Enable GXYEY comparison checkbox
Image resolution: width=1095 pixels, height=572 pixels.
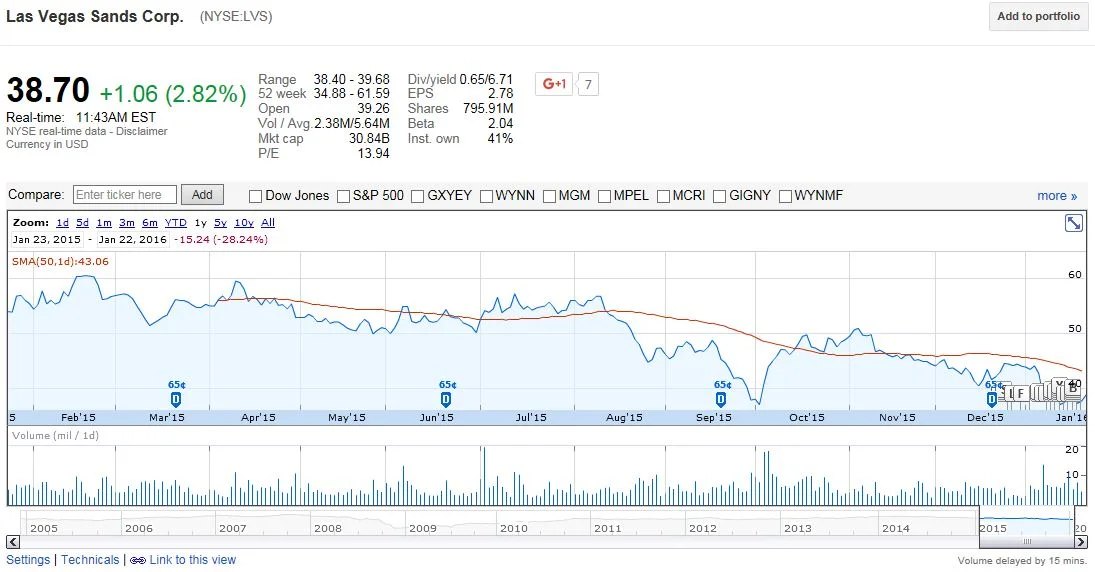418,196
